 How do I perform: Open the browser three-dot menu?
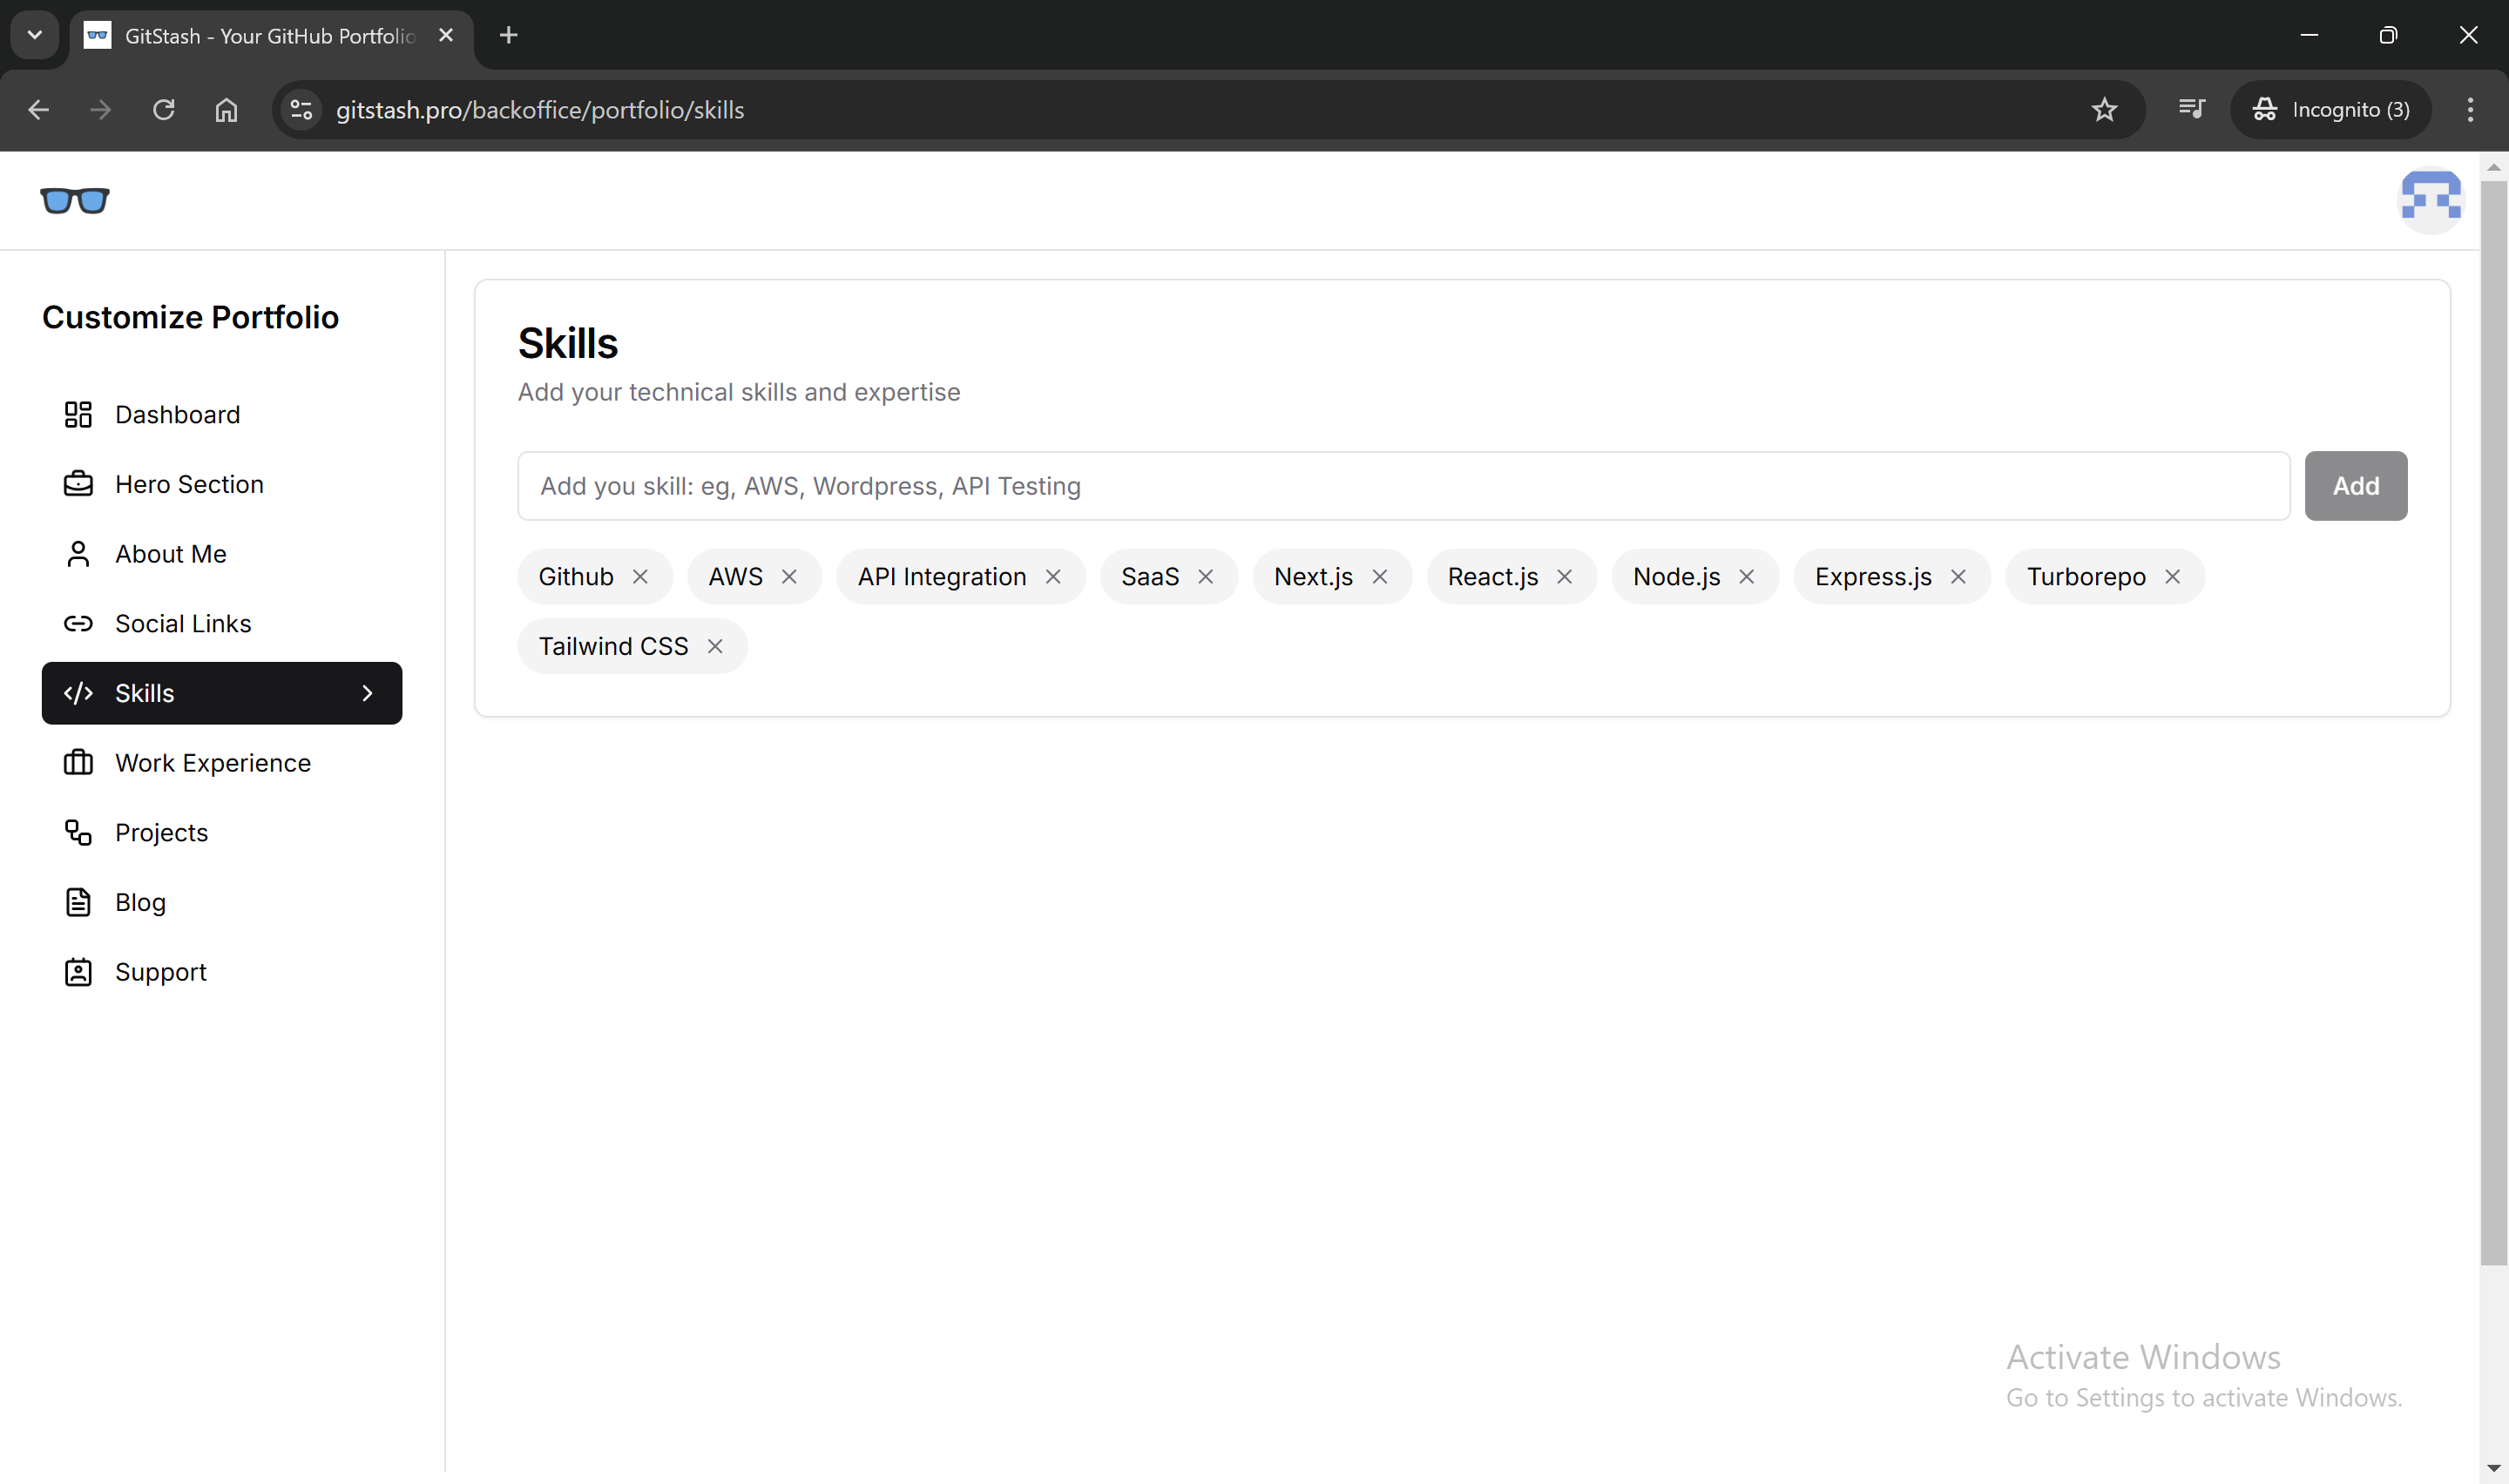[x=2469, y=110]
